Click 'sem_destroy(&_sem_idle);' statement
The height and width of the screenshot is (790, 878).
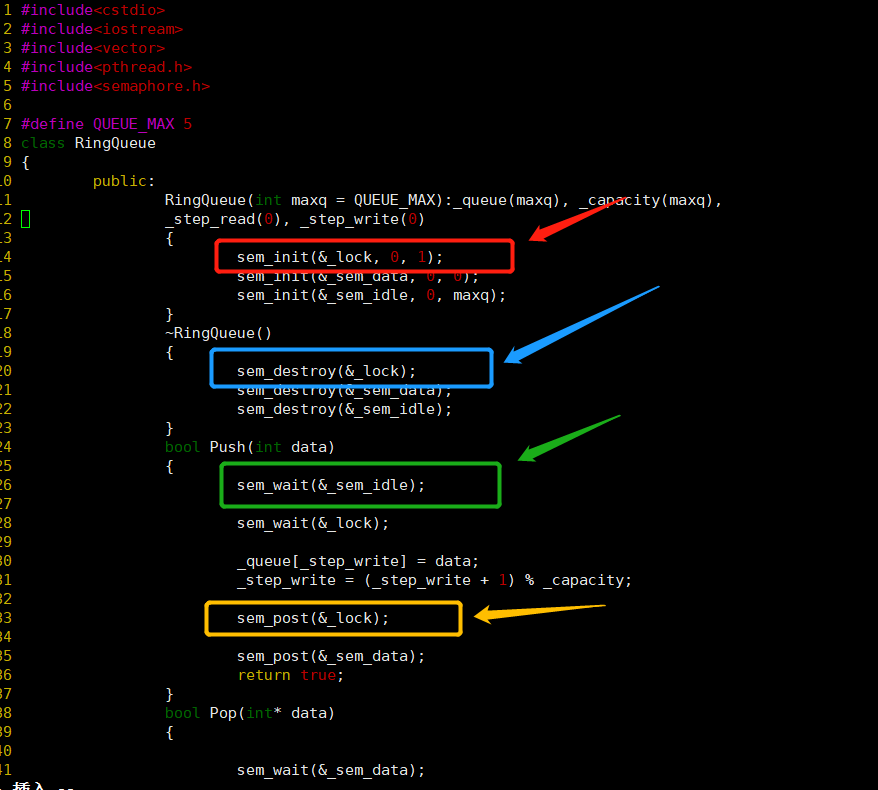pos(344,409)
